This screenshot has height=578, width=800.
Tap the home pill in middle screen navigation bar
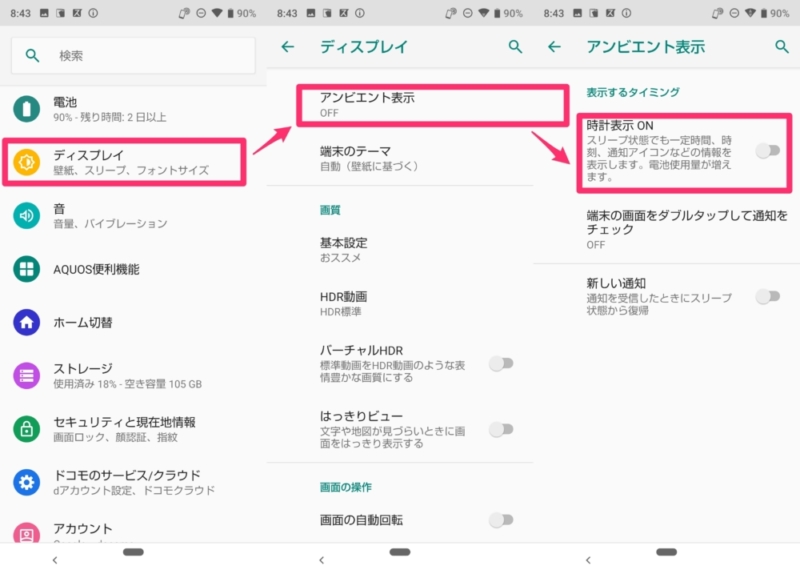click(x=400, y=552)
